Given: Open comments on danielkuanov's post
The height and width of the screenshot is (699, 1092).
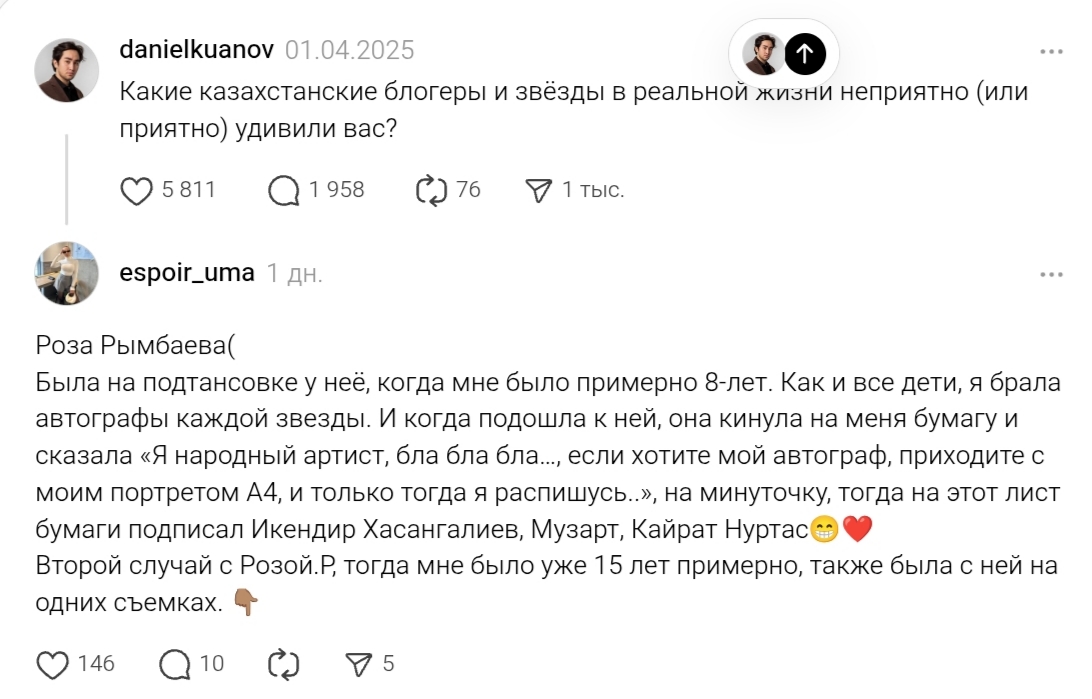Looking at the screenshot, I should click(x=284, y=190).
